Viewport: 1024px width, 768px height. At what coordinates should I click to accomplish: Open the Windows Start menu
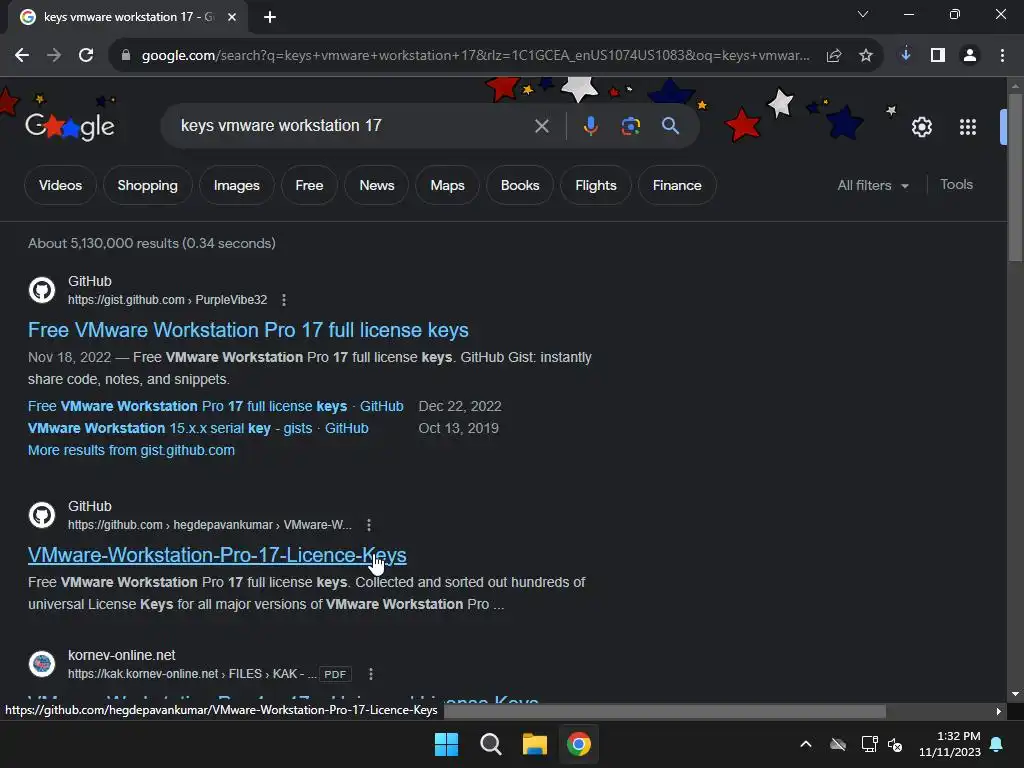pos(447,744)
